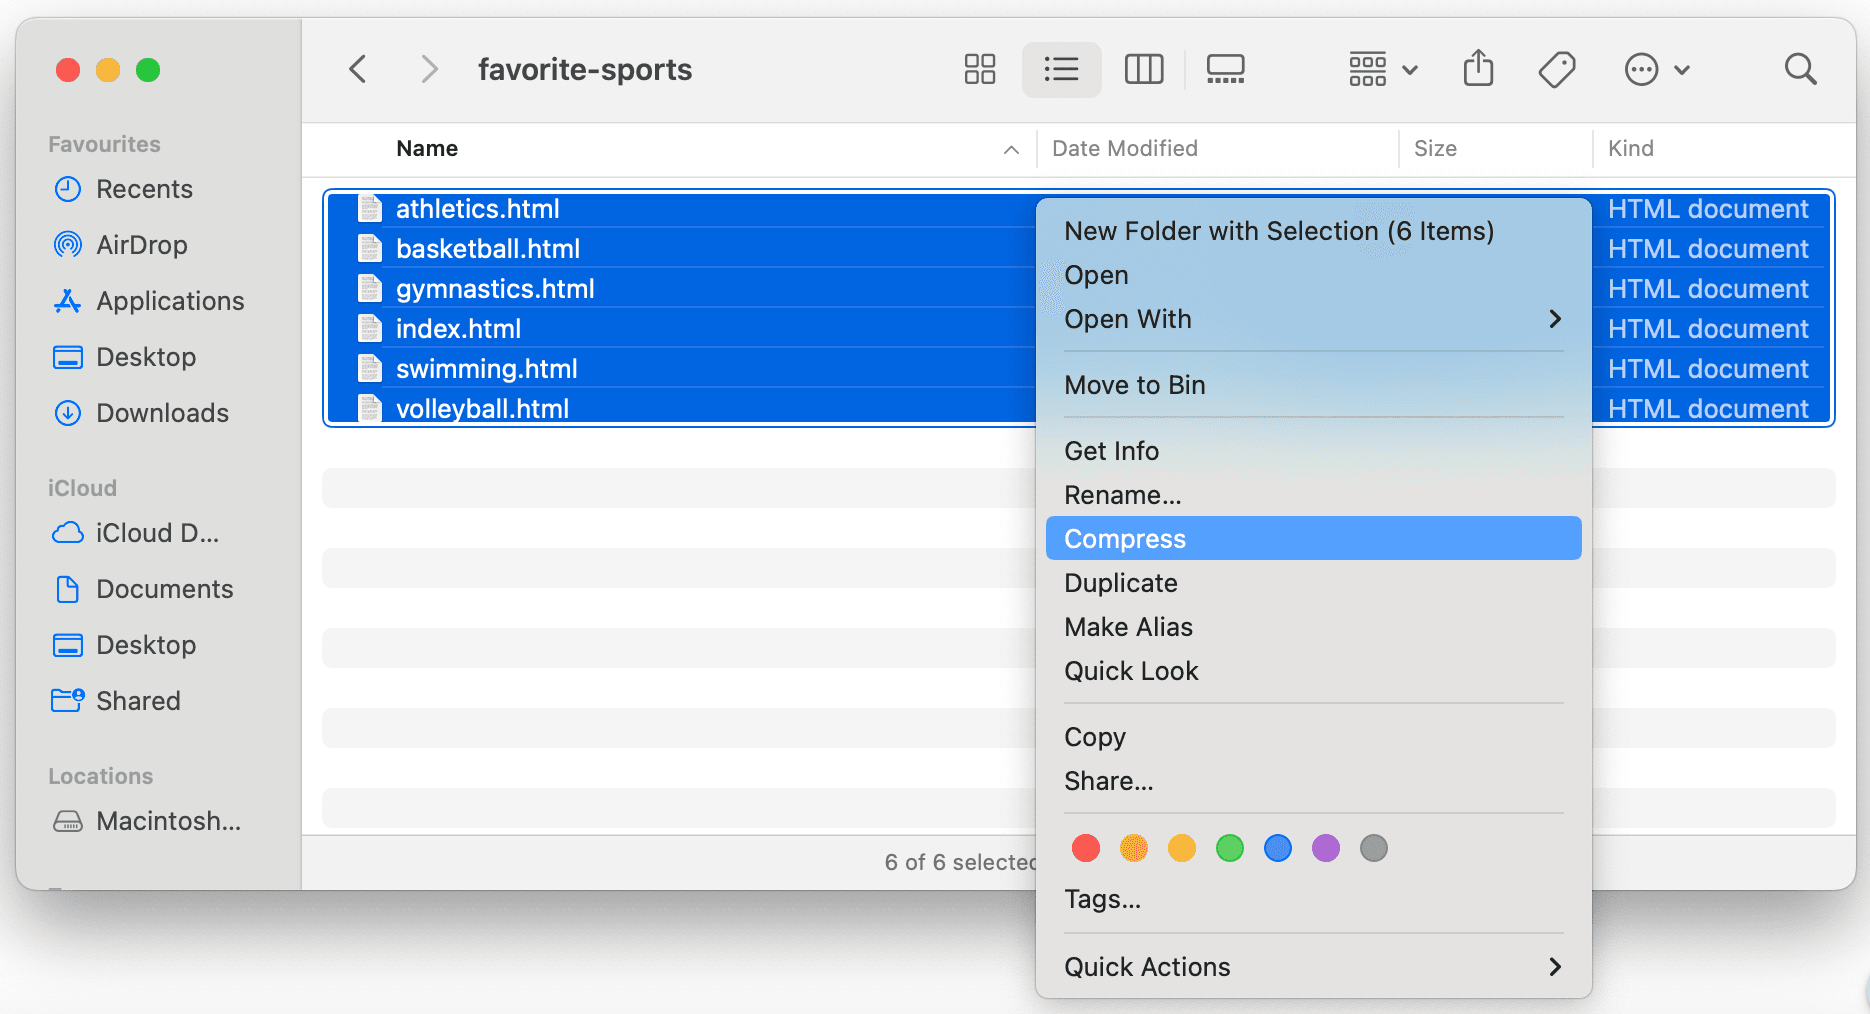
Task: Open Applications in the sidebar
Action: pos(148,301)
